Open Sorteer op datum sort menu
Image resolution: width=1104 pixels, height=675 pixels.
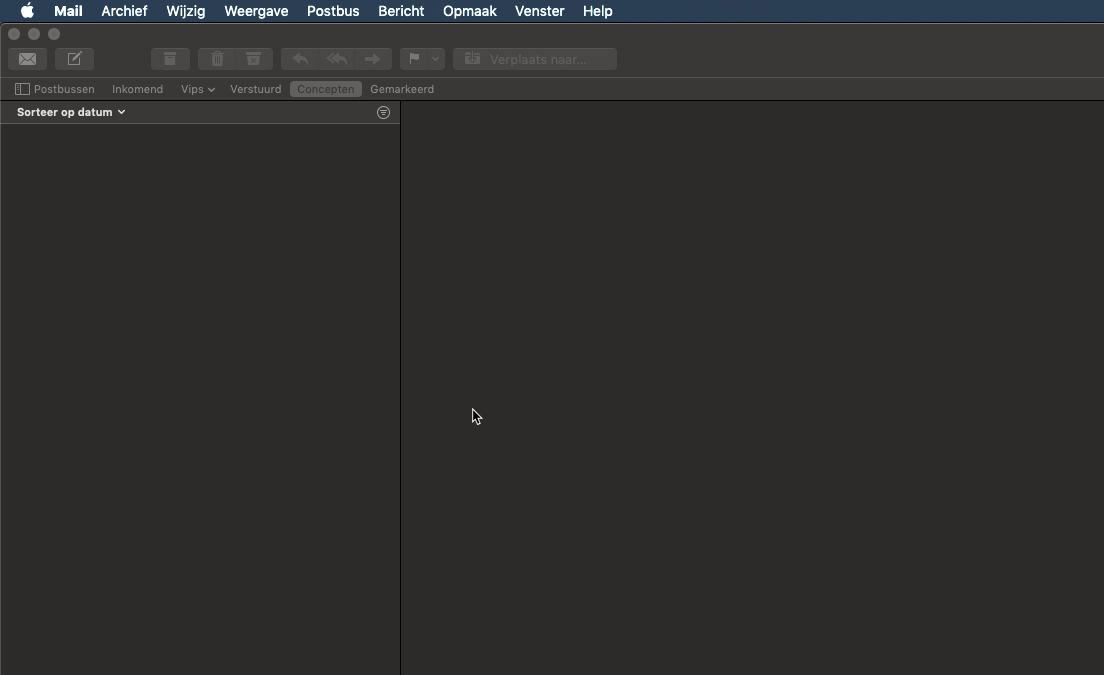pos(71,112)
